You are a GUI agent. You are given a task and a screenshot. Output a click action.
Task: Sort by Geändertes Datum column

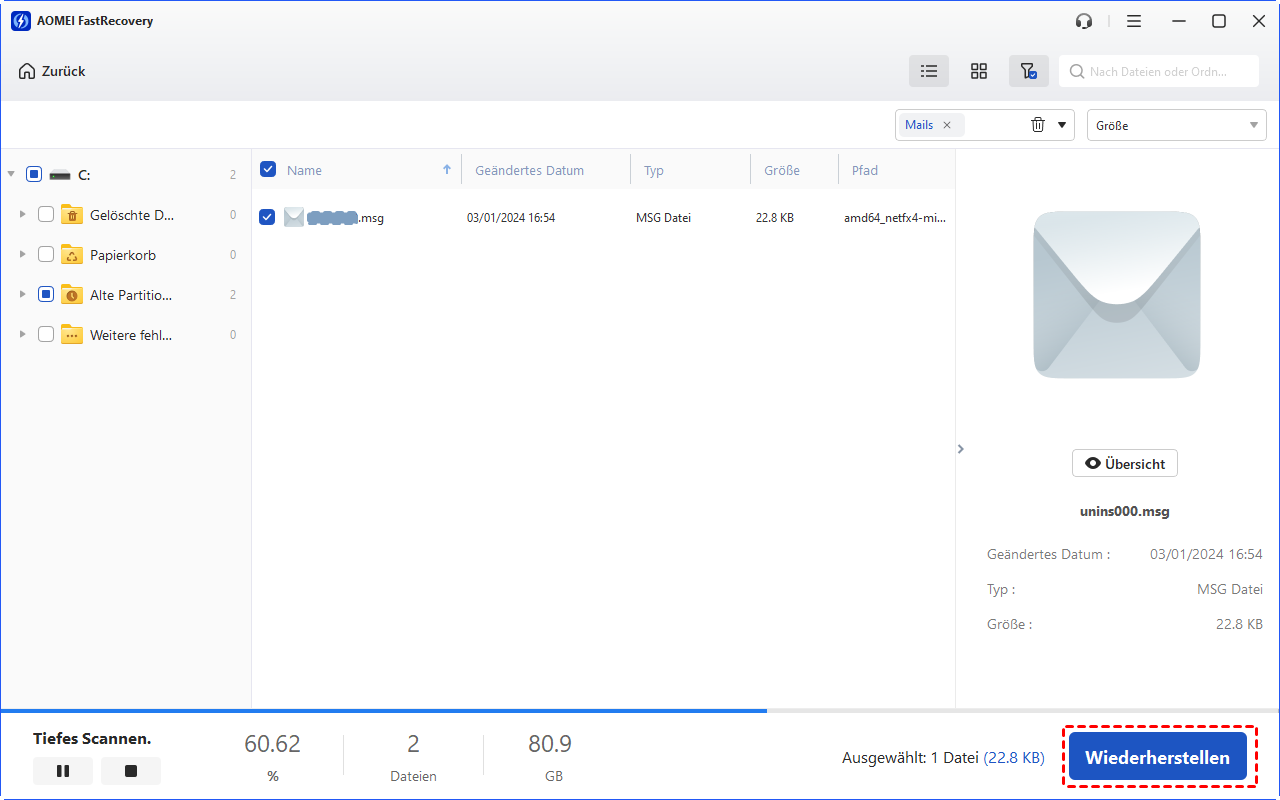point(529,170)
